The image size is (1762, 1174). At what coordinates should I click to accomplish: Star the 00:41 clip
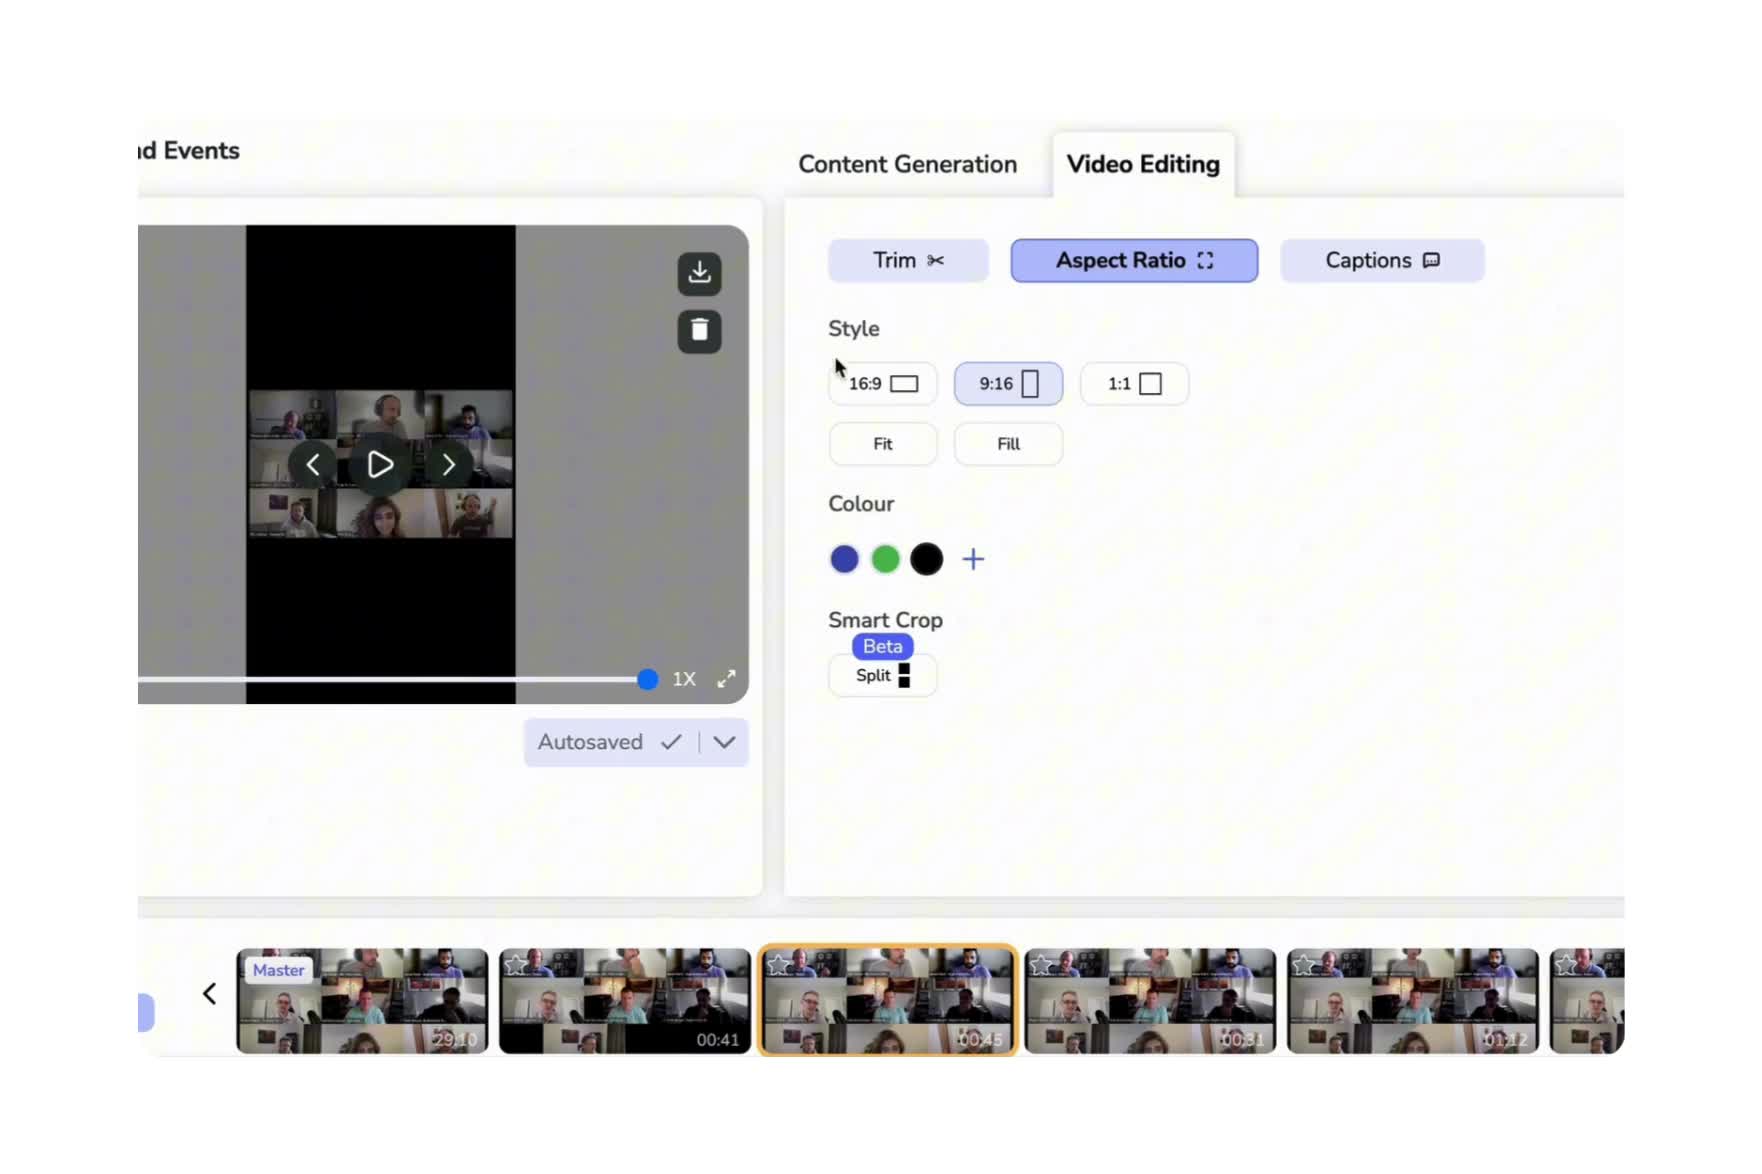(516, 965)
